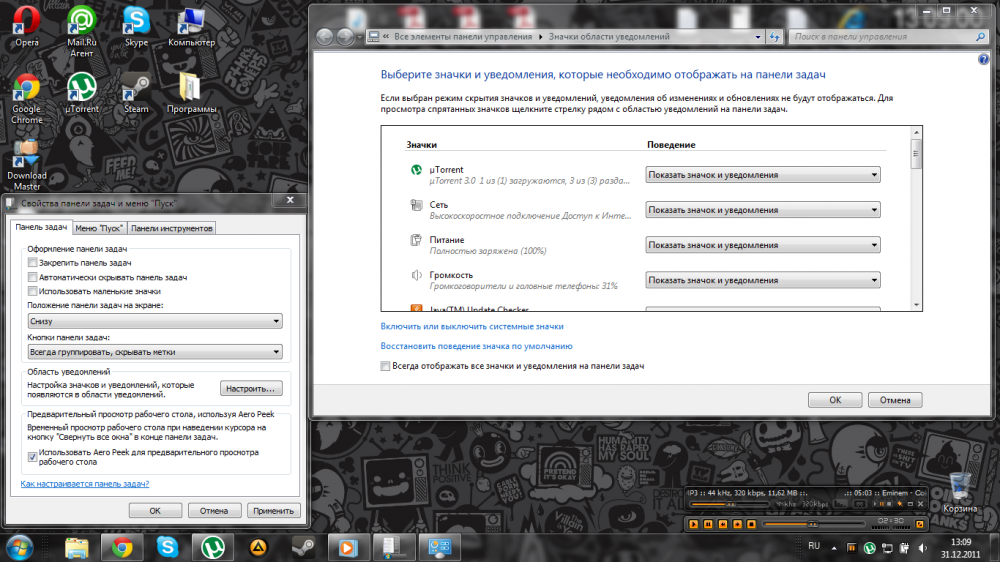Check Всегда отображать все значки checkbox

click(x=385, y=366)
